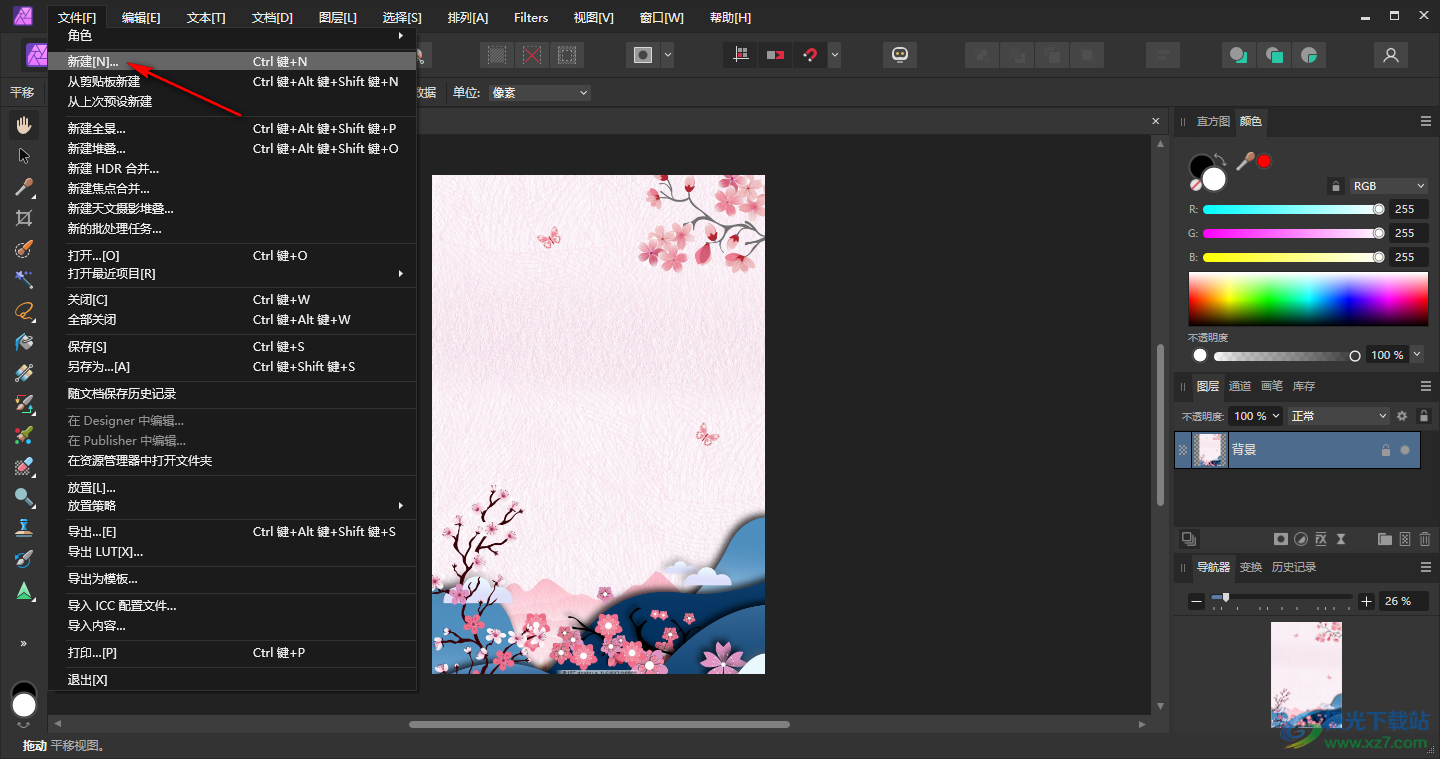Select the Clone stamp tool
1440x759 pixels.
tap(24, 528)
